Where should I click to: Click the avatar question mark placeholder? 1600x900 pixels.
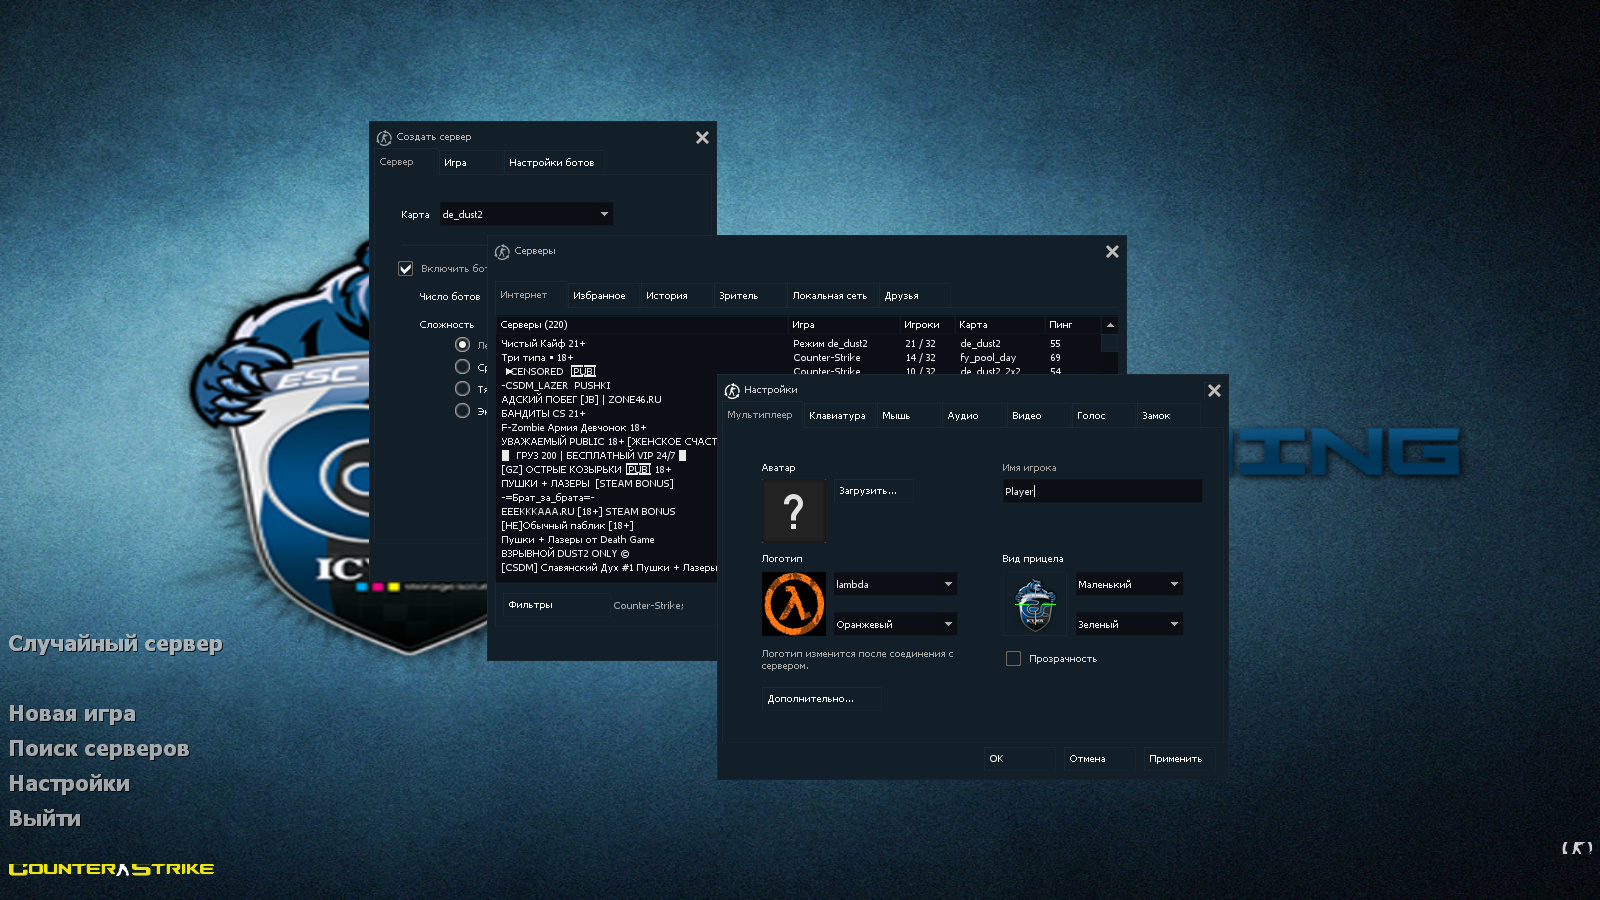pos(793,511)
